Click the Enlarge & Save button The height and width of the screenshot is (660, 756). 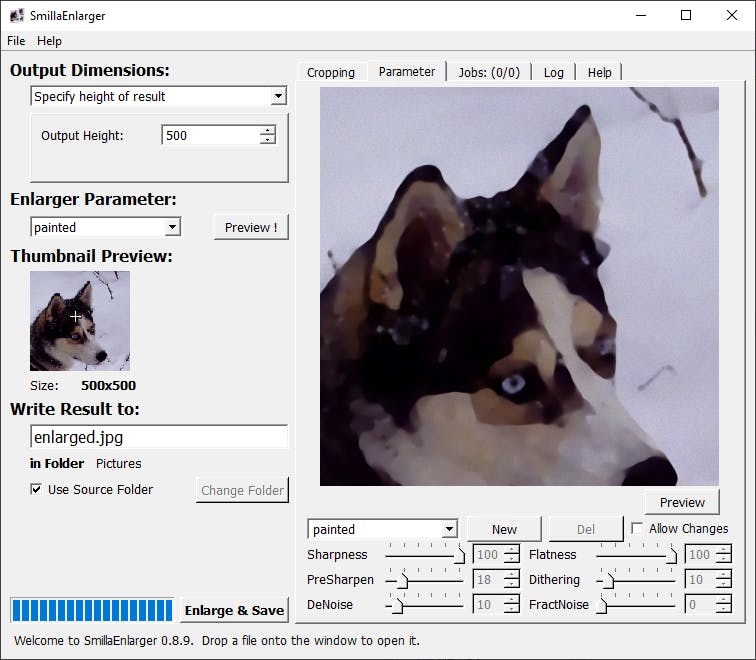click(234, 610)
